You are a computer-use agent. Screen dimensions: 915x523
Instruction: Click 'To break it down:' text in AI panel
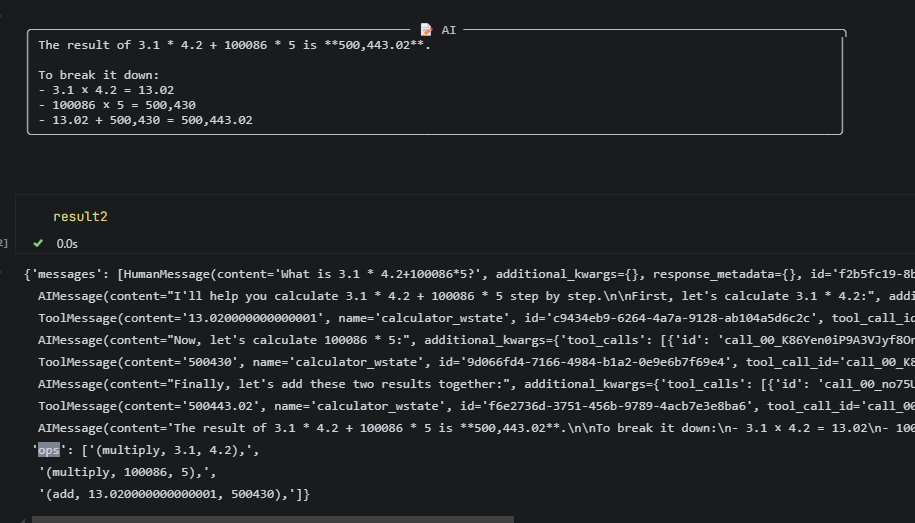99,75
